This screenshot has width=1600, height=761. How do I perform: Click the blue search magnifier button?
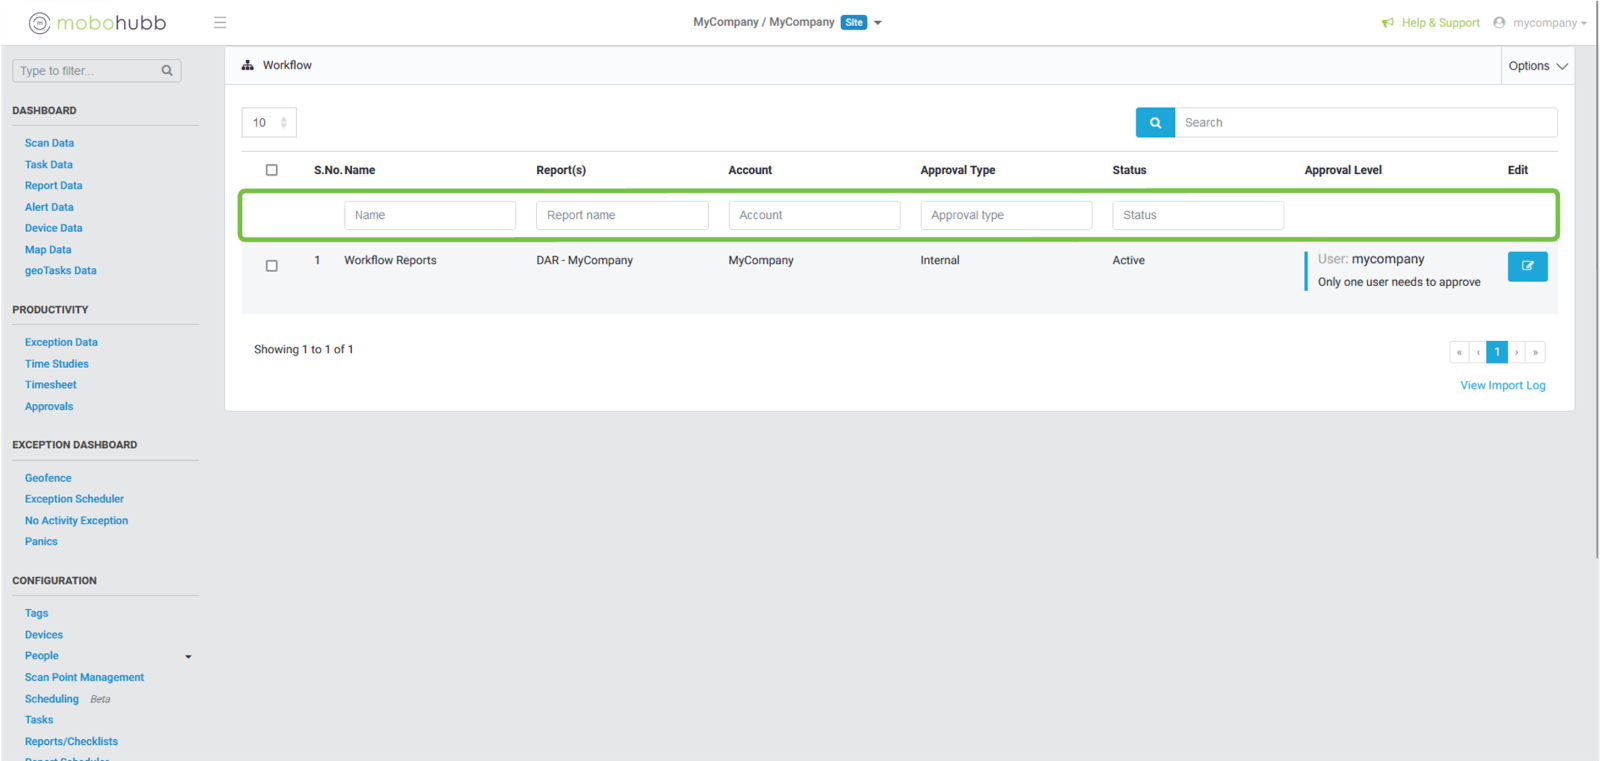tap(1155, 123)
